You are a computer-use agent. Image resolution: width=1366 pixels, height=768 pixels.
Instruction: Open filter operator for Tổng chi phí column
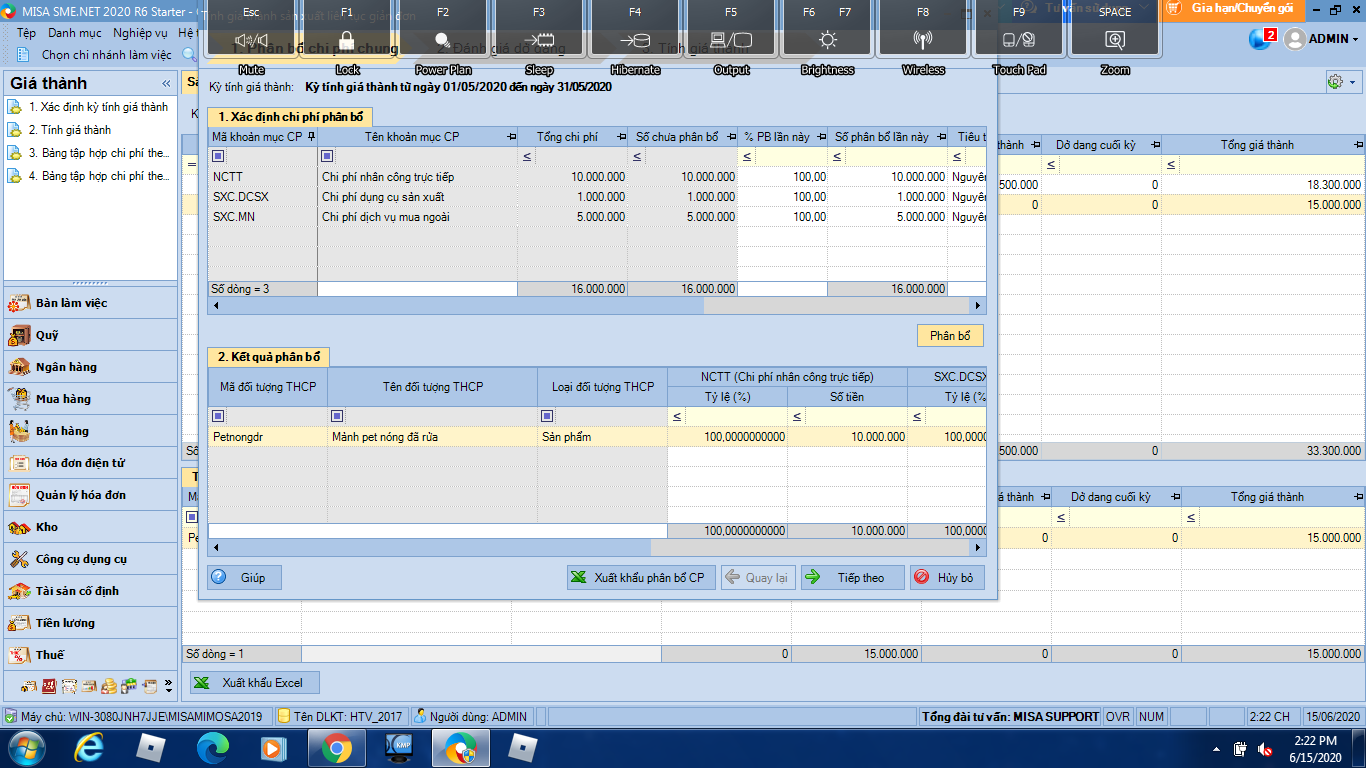click(527, 157)
